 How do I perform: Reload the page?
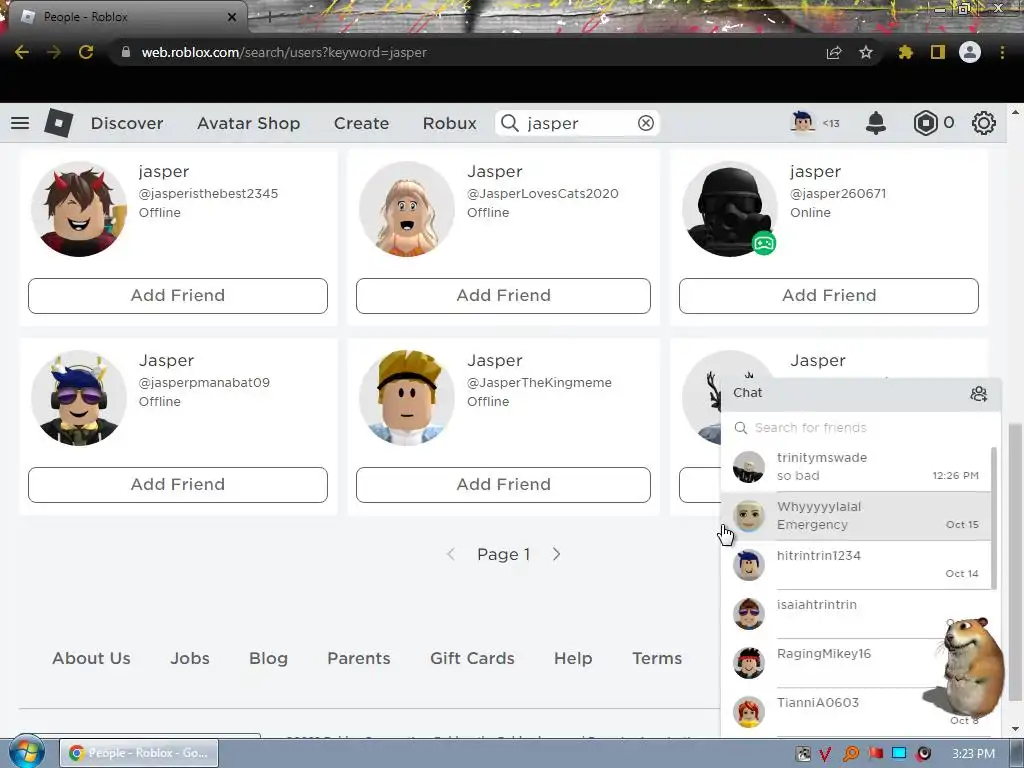(86, 52)
